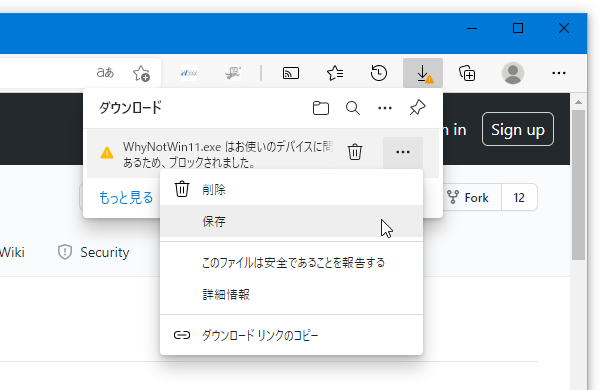Click the profile avatar icon
Image resolution: width=600 pixels, height=390 pixels.
513,73
